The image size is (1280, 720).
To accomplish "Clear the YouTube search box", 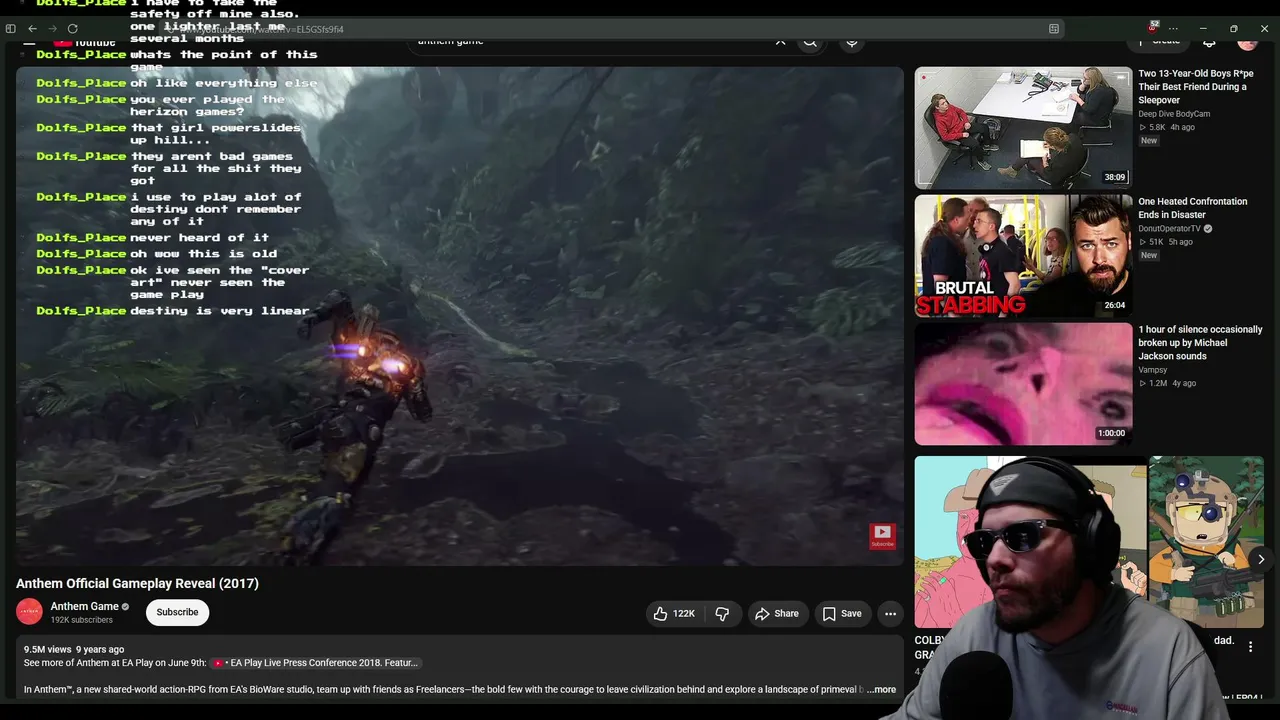I will coord(780,41).
